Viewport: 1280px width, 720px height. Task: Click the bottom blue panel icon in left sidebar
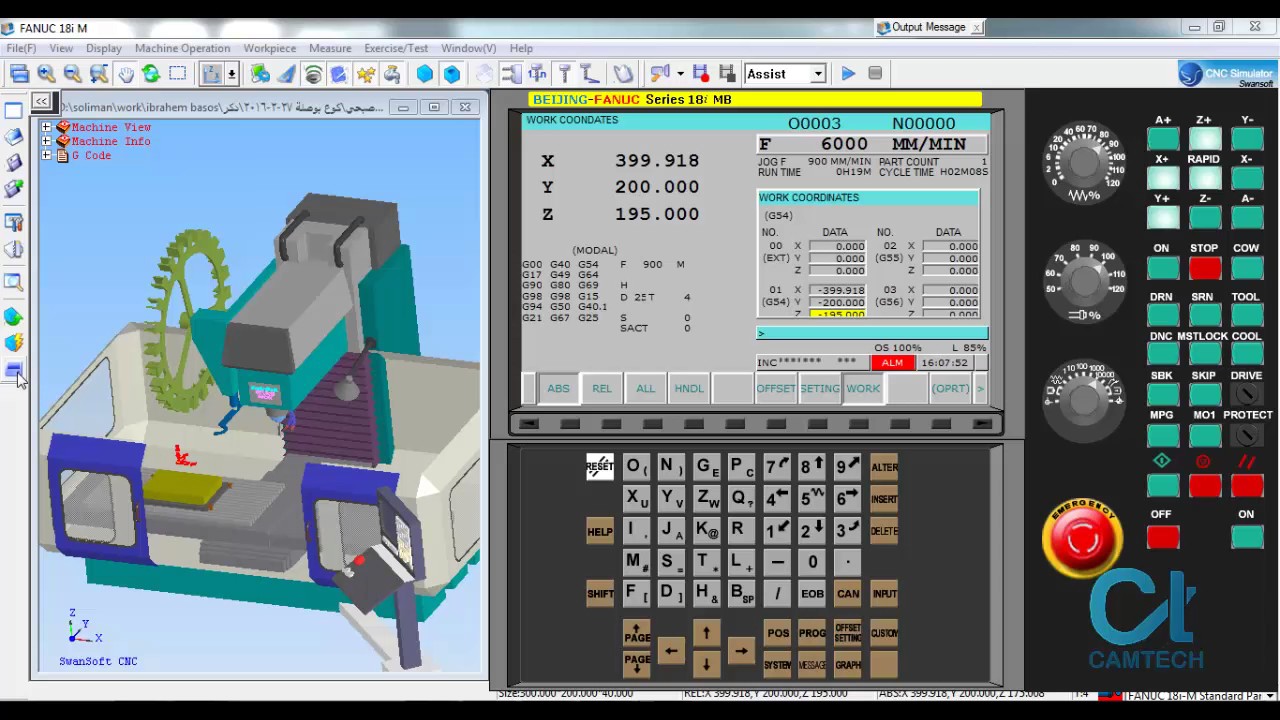tap(13, 371)
